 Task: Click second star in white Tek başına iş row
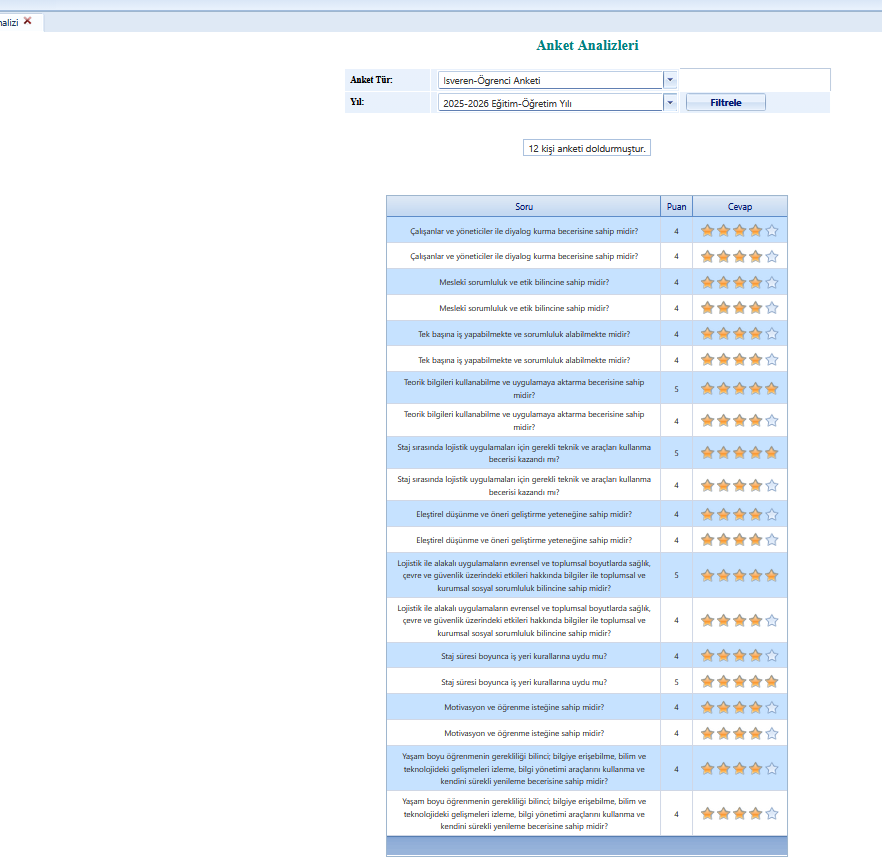pyautogui.click(x=723, y=360)
